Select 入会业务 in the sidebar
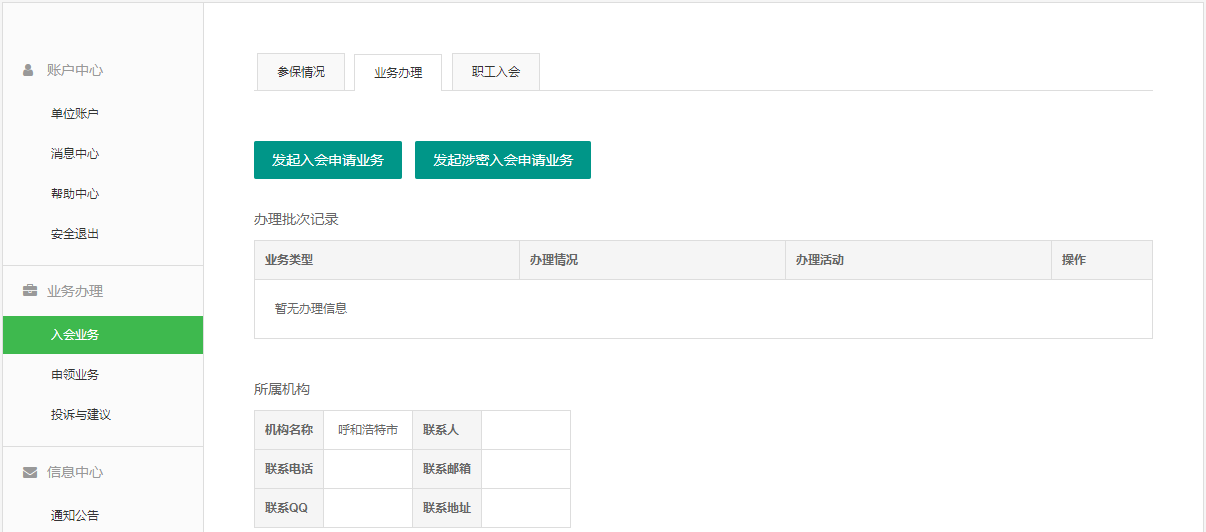 coord(75,335)
